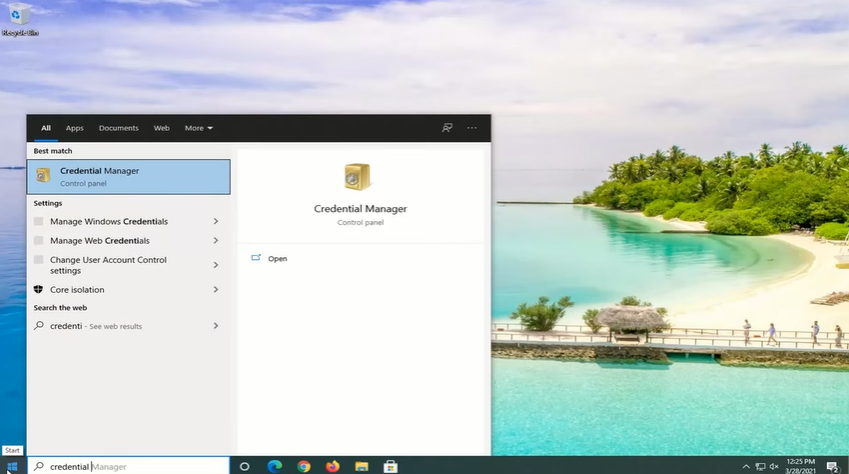This screenshot has width=849, height=474.
Task: Open Change User Account Control settings
Action: coord(128,265)
